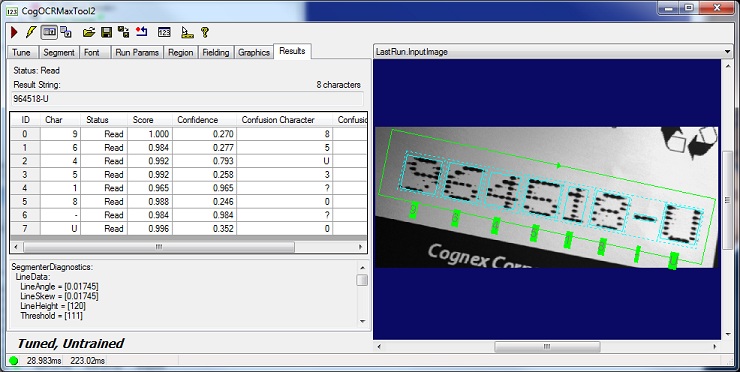Click the Threshold = [111] diagnostics line
Screen dimensions: 740x372
51,316
